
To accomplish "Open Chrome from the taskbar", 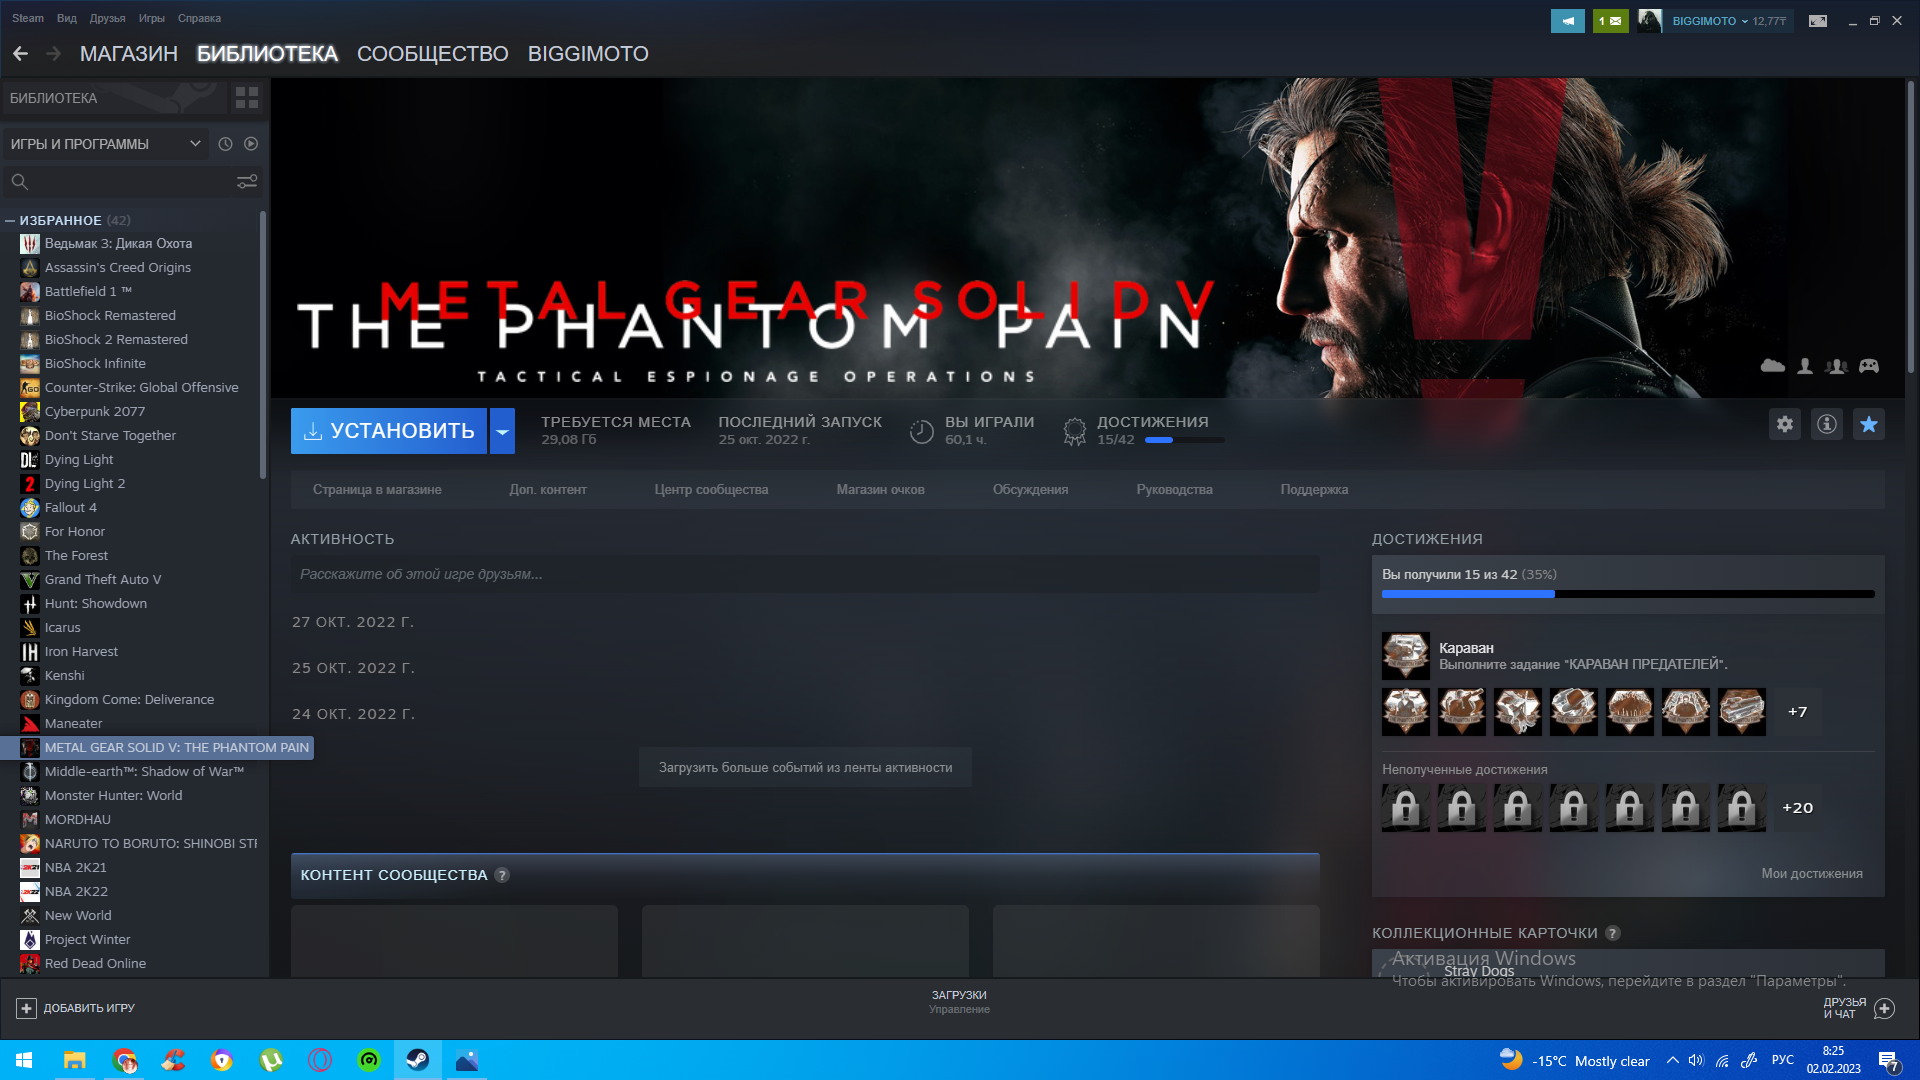I will 124,1060.
